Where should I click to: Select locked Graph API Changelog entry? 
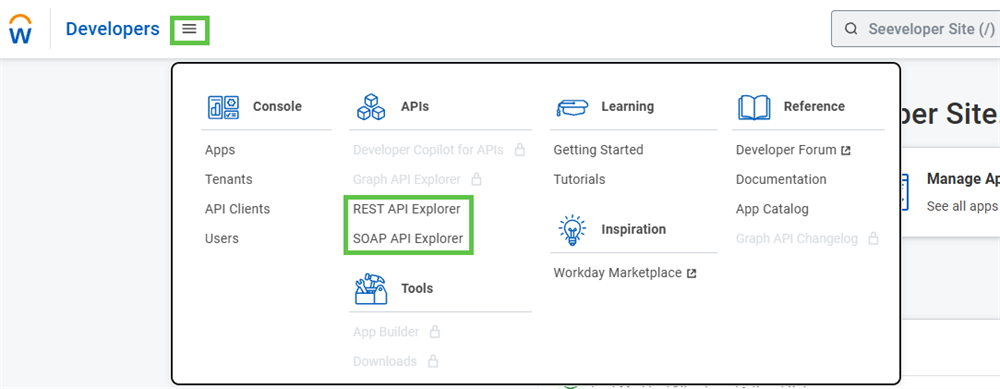(797, 239)
